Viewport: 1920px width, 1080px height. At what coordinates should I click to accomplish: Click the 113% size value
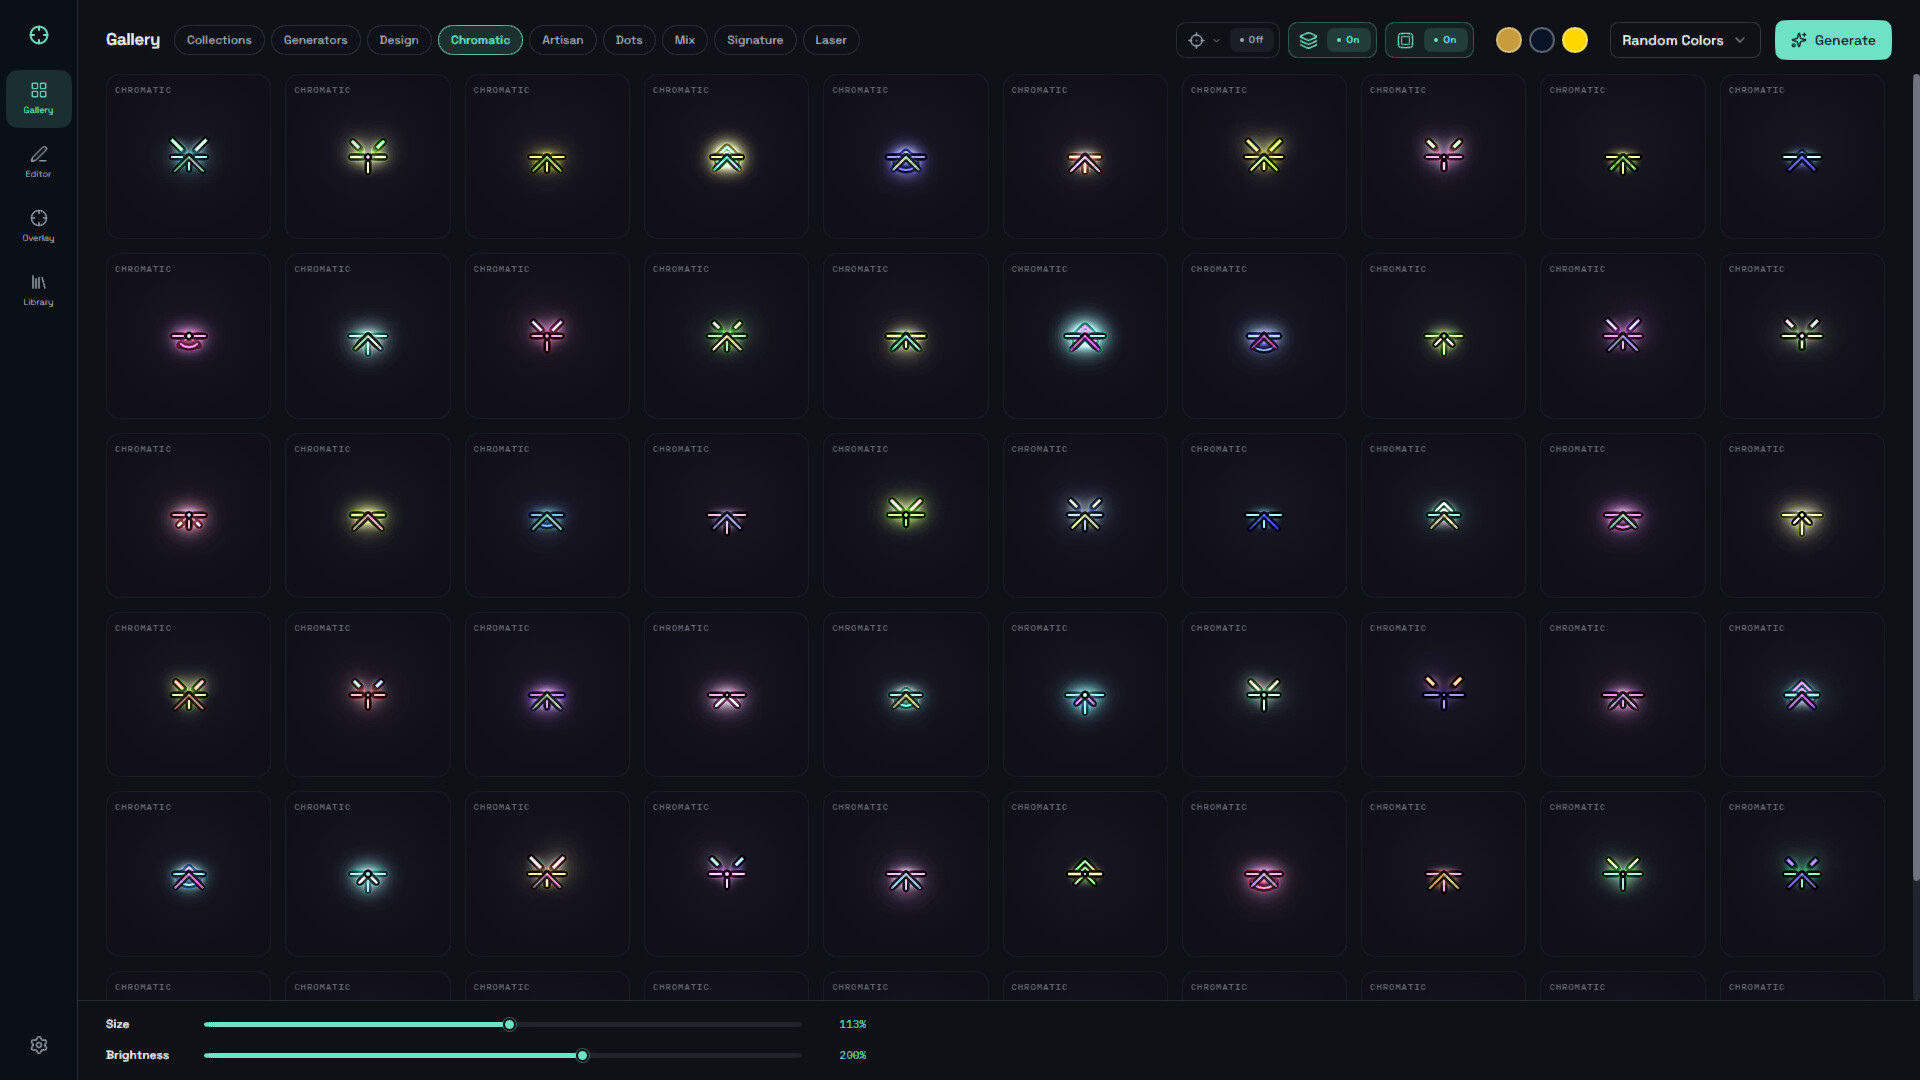pyautogui.click(x=852, y=1024)
